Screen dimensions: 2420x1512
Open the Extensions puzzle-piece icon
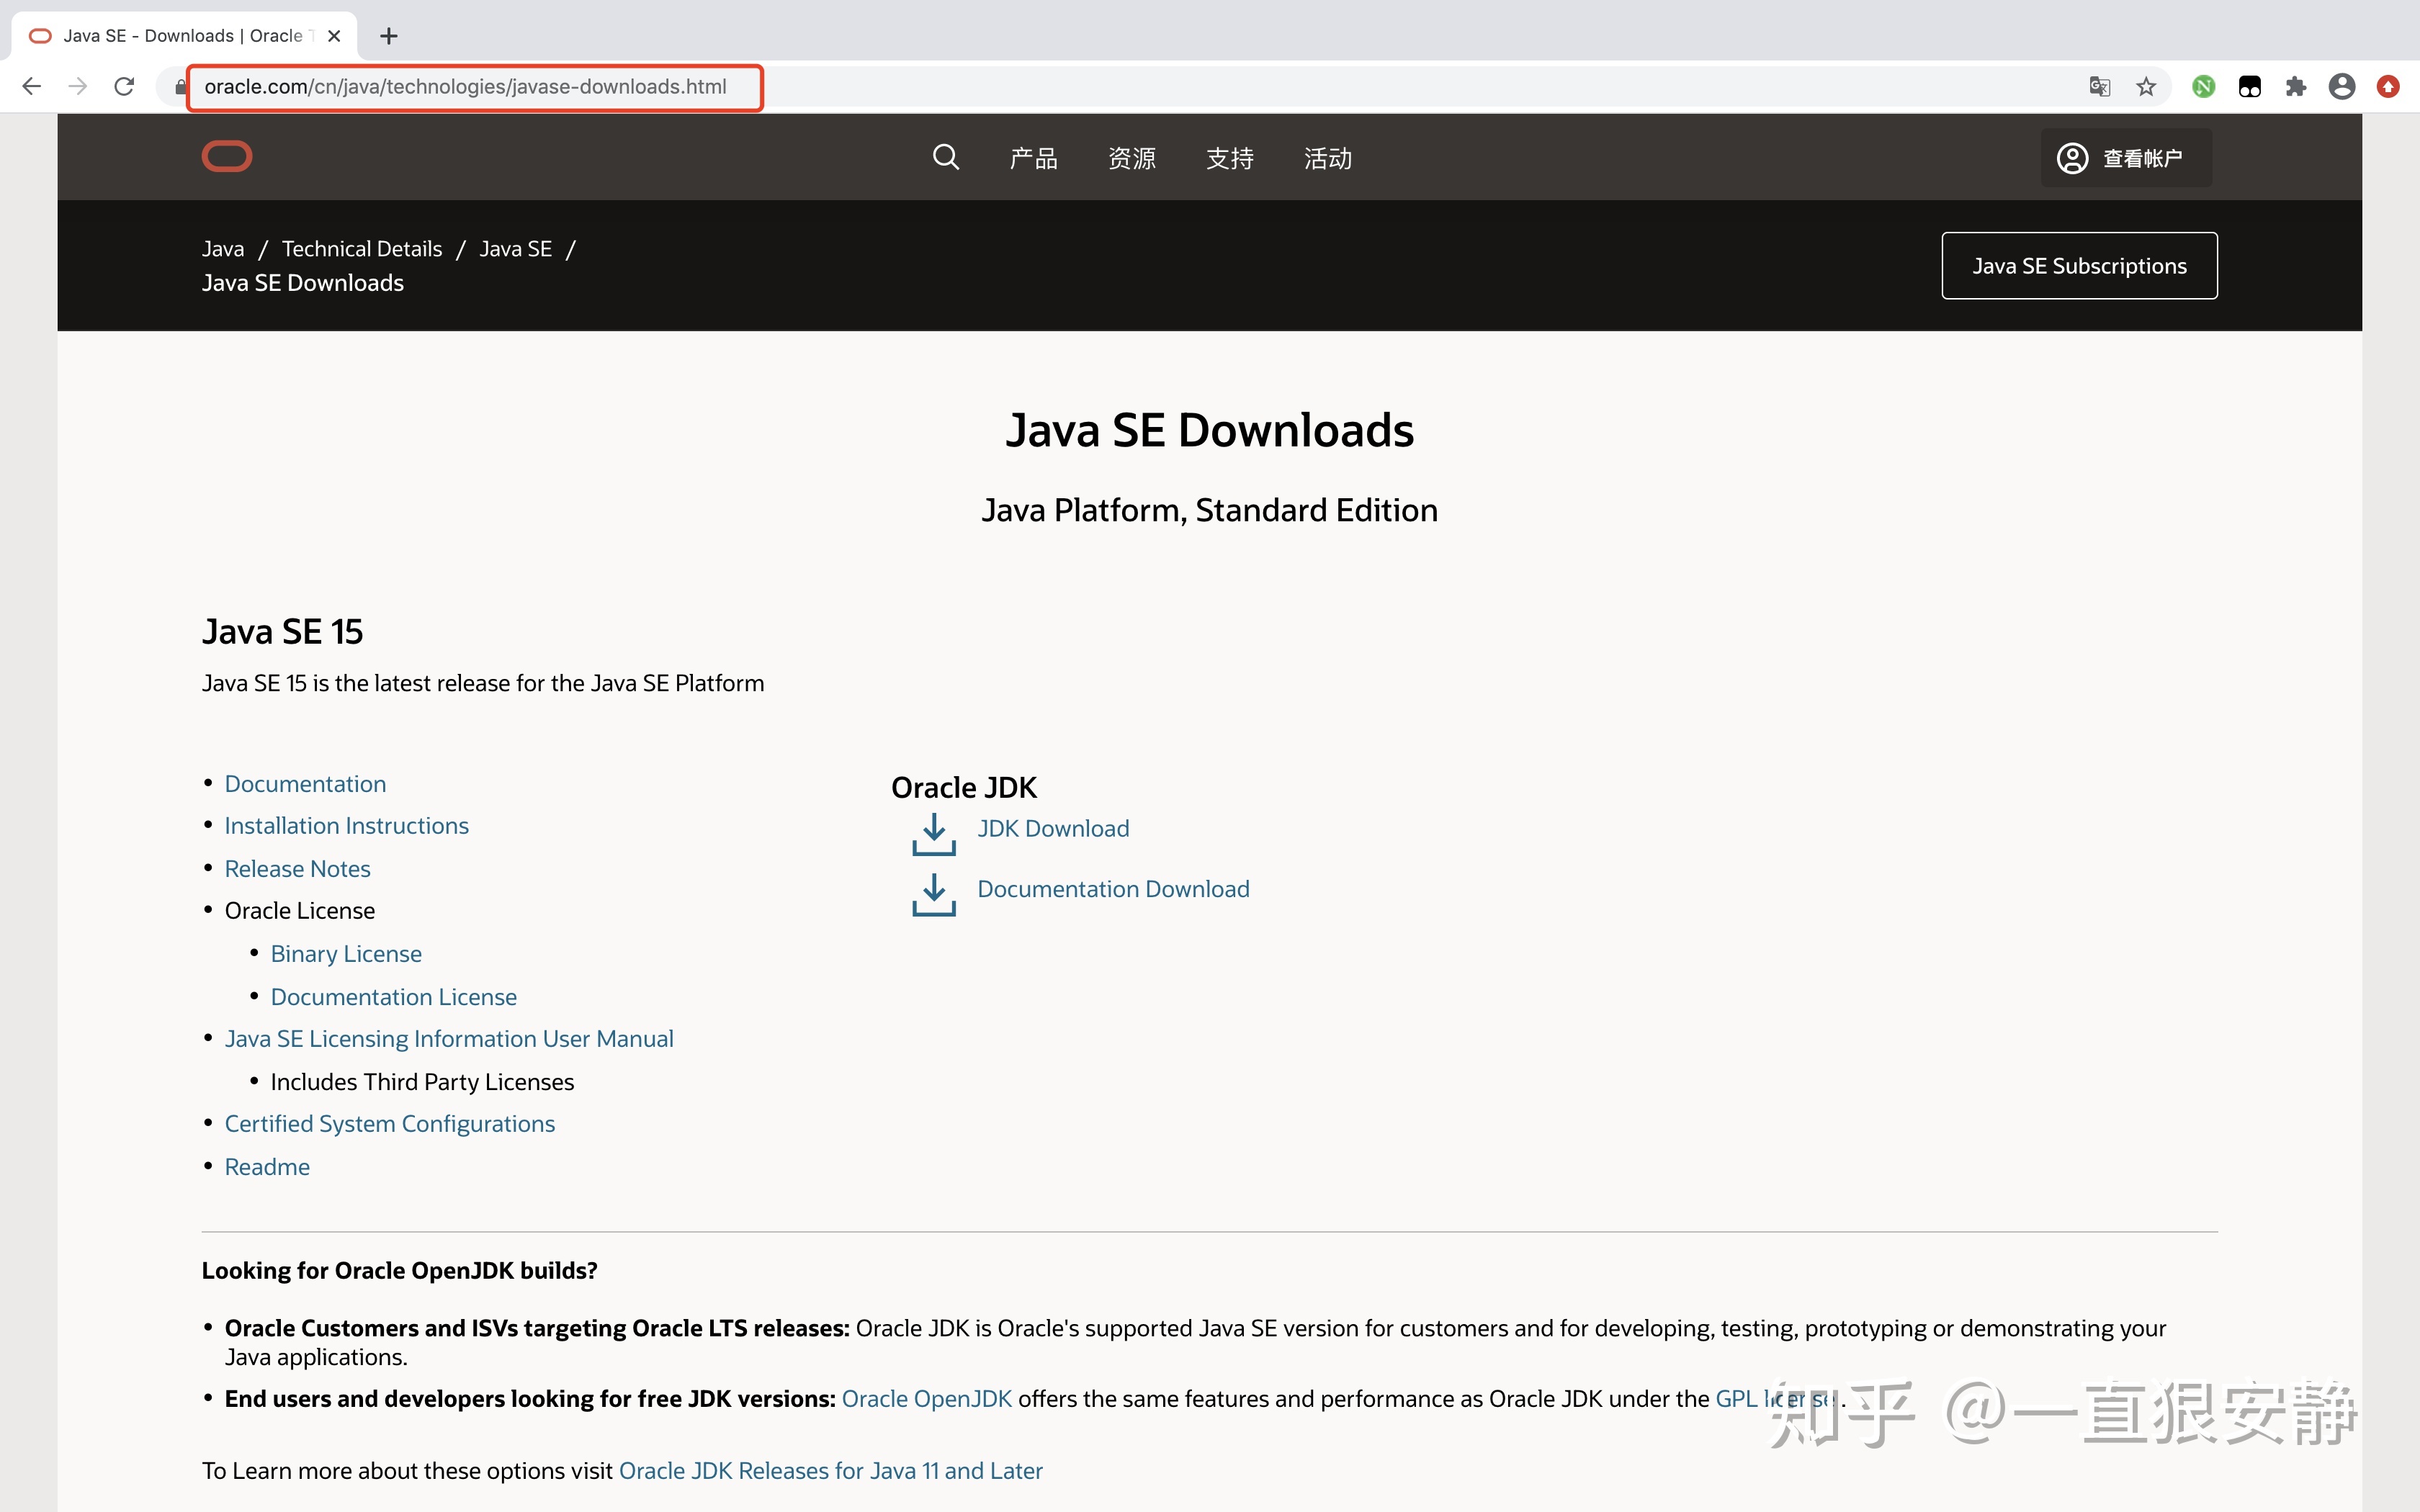coord(2296,87)
